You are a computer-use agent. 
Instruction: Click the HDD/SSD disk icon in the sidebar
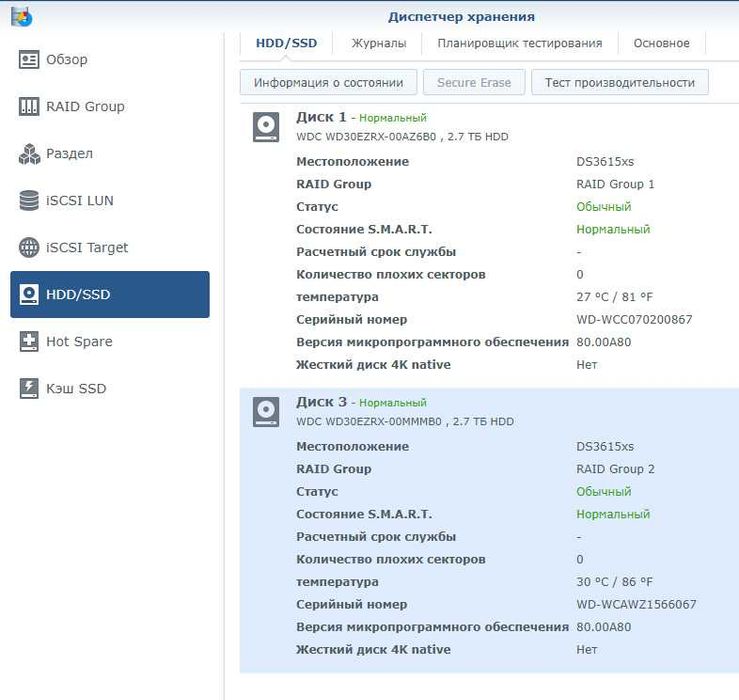click(x=29, y=295)
